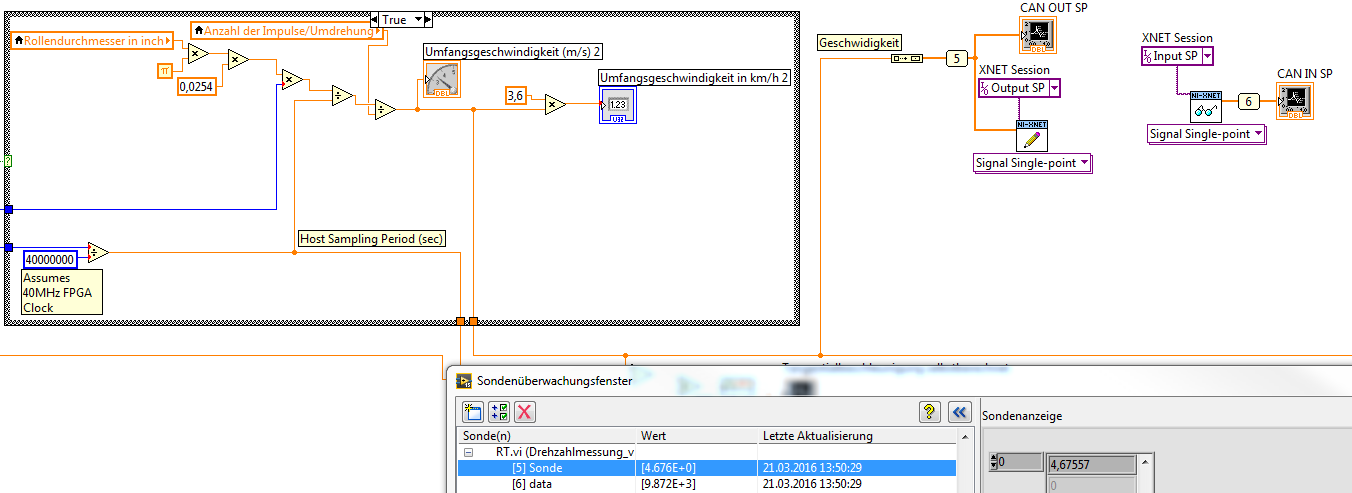Click the build array node after Geschwindigkeit
This screenshot has width=1352, height=493.
(x=907, y=58)
